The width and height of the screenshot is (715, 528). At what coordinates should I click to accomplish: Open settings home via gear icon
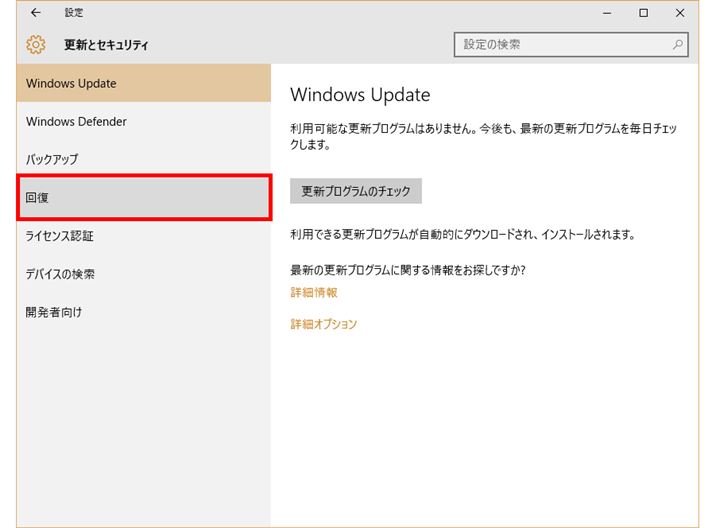tap(36, 45)
